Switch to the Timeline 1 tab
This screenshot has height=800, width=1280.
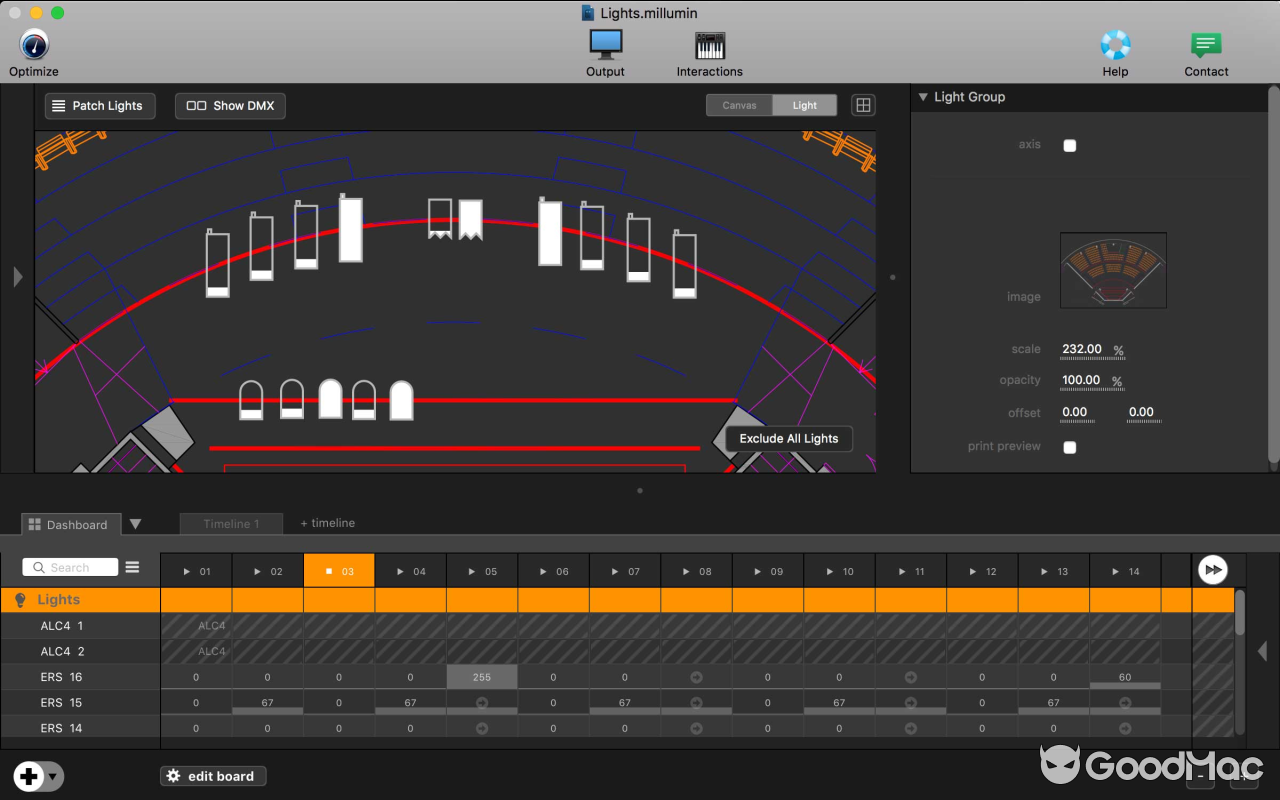tap(231, 523)
